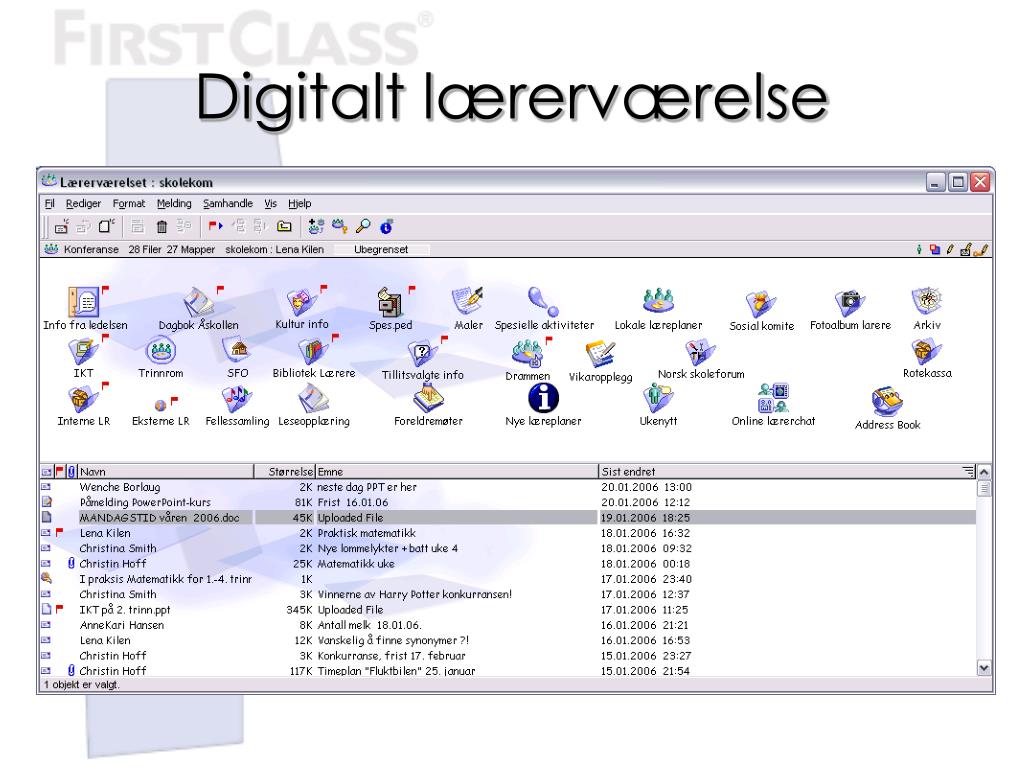
Task: Sort list by Emne column header
Action: click(457, 471)
